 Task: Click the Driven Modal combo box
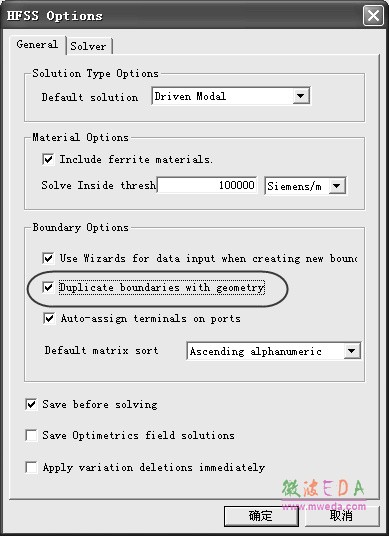pyautogui.click(x=231, y=96)
